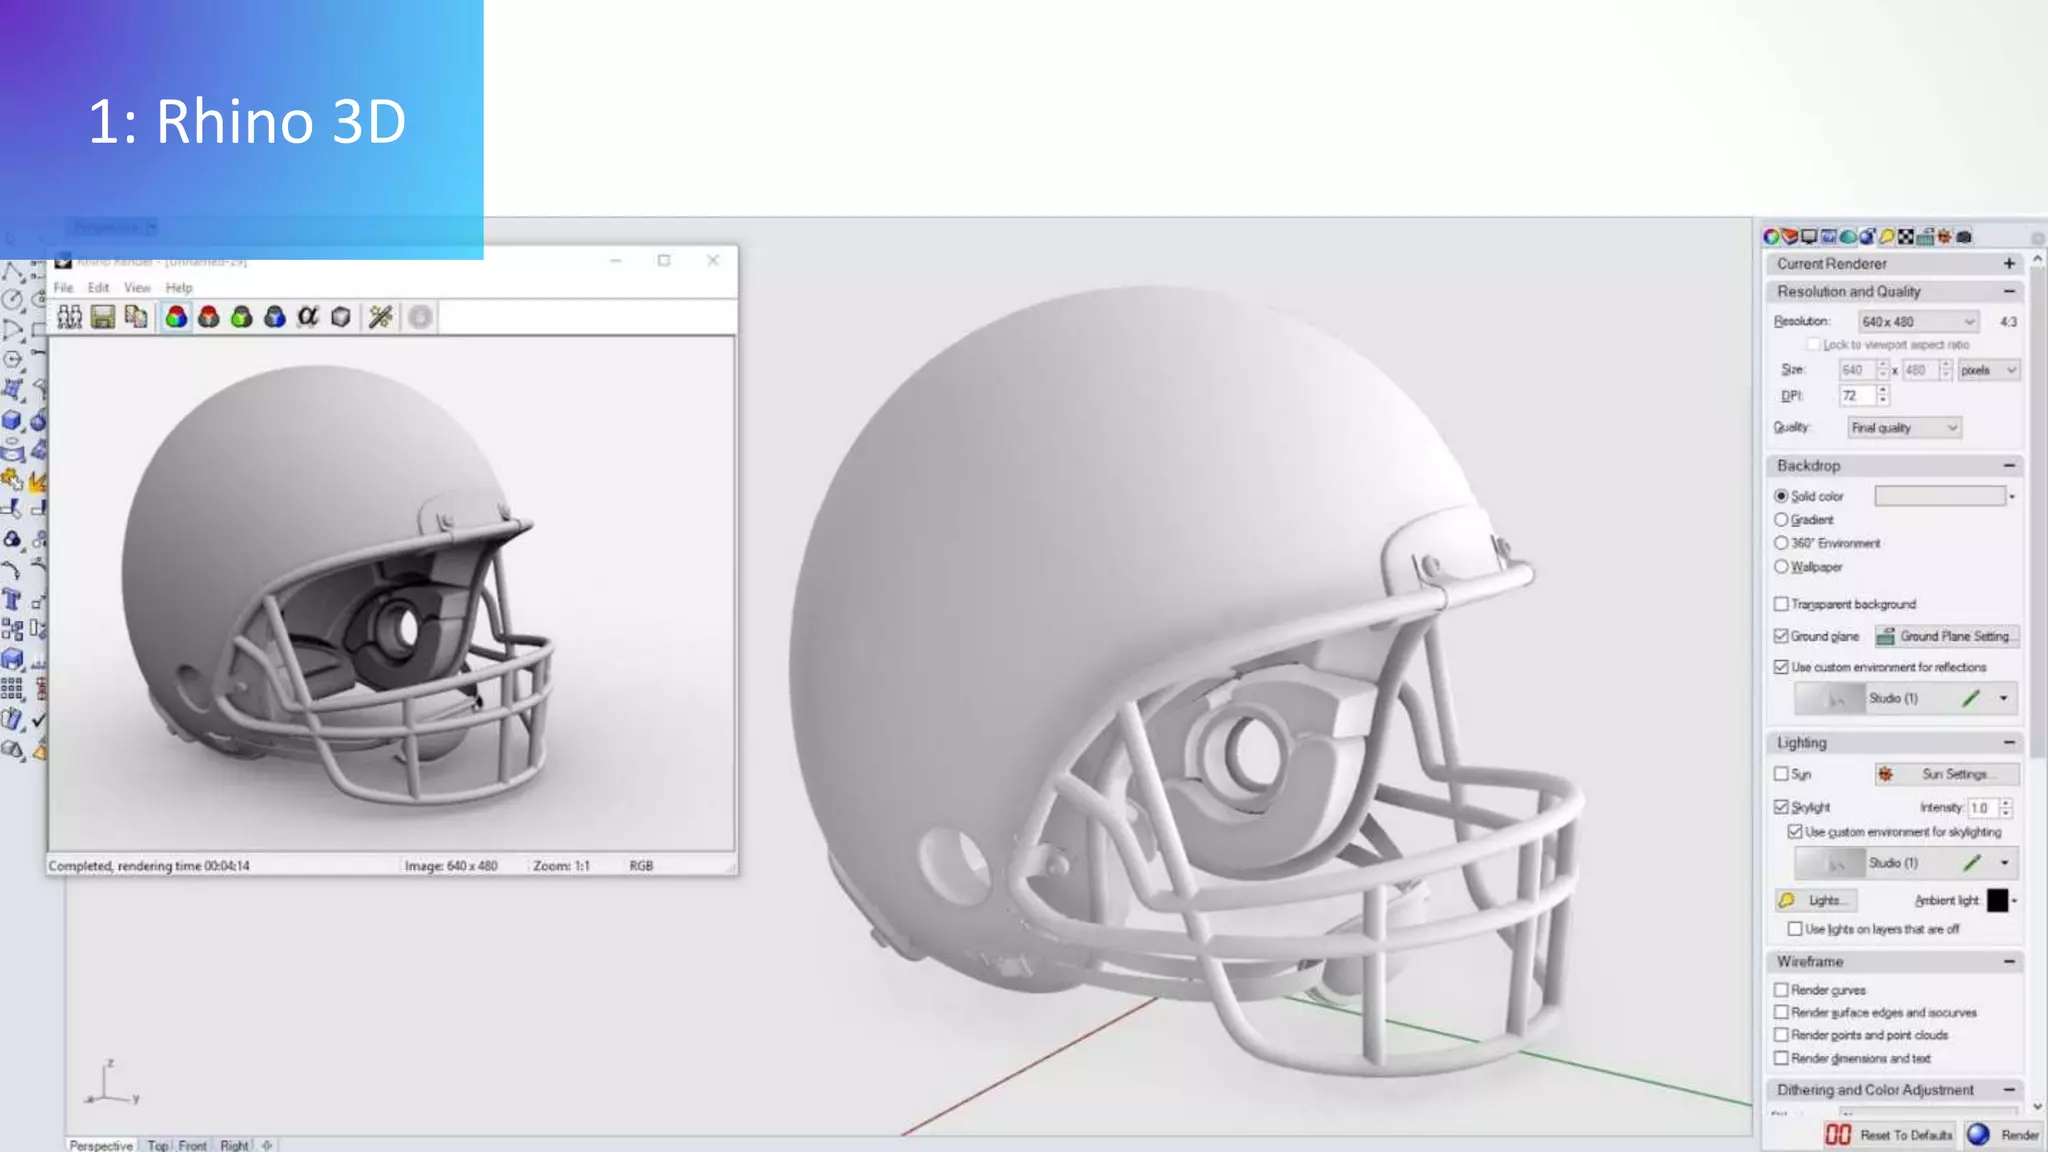
Task: Click the Ground Plane Settings button
Action: (x=1946, y=636)
